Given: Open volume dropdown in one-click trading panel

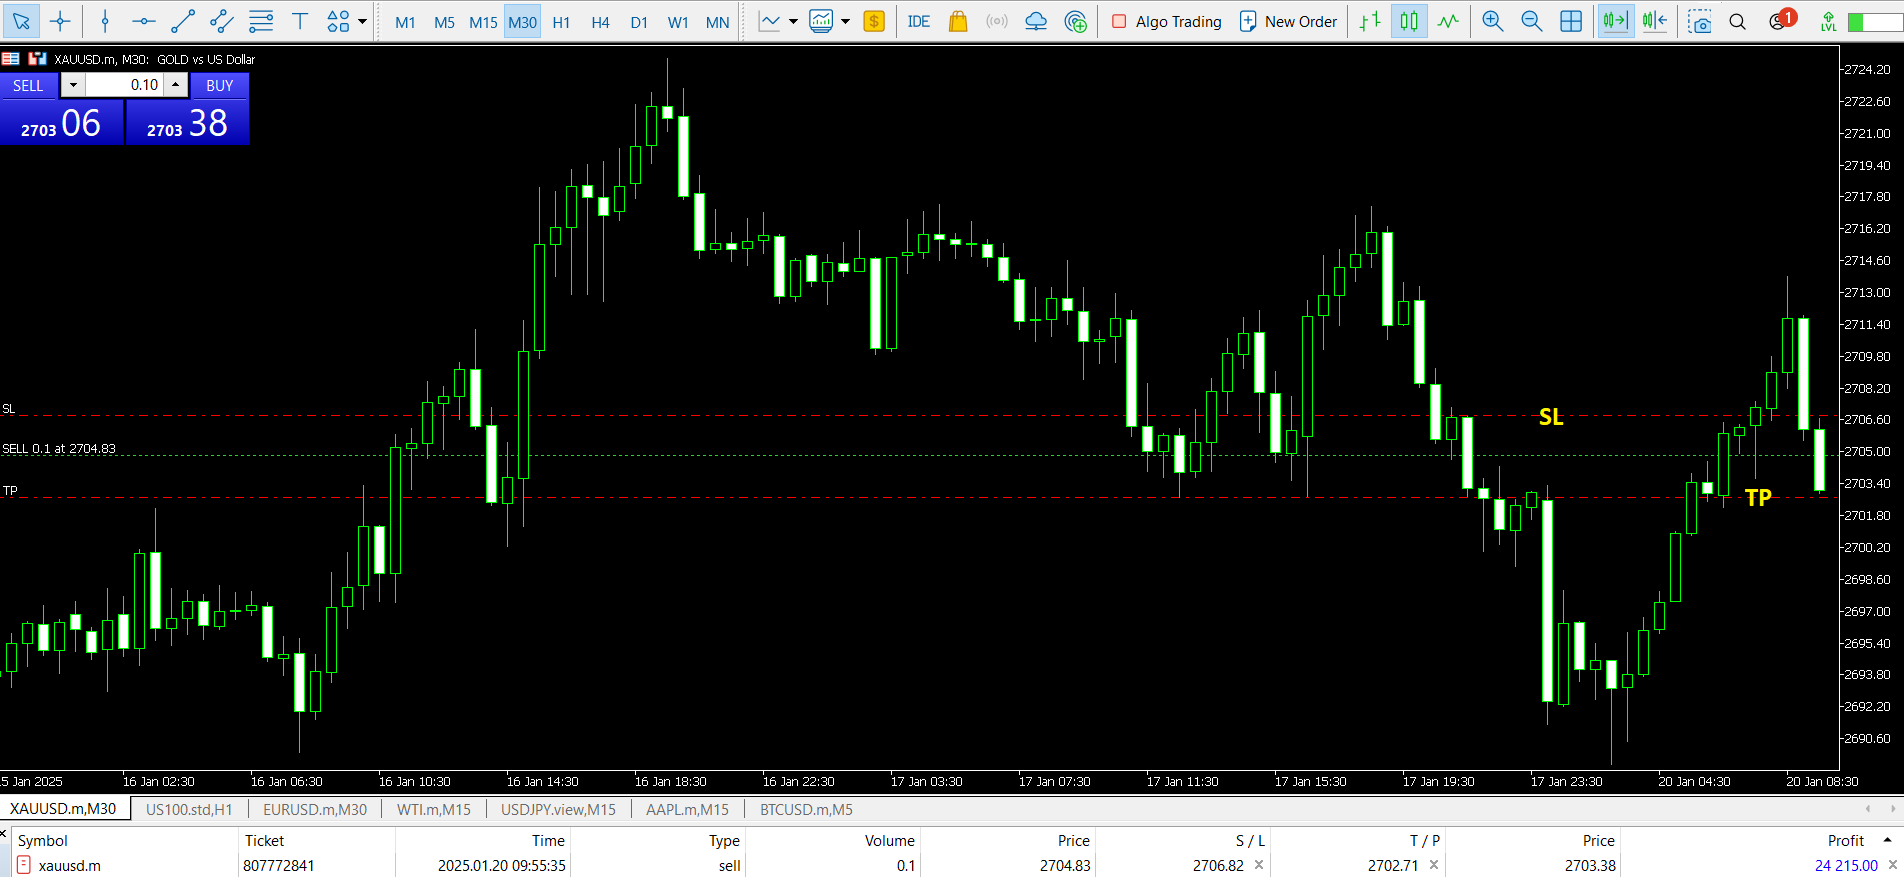Looking at the screenshot, I should click(x=73, y=85).
